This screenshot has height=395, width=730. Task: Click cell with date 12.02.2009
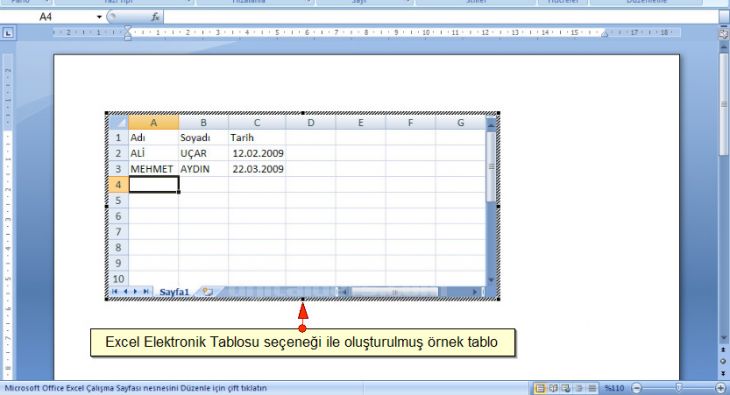tap(257, 153)
